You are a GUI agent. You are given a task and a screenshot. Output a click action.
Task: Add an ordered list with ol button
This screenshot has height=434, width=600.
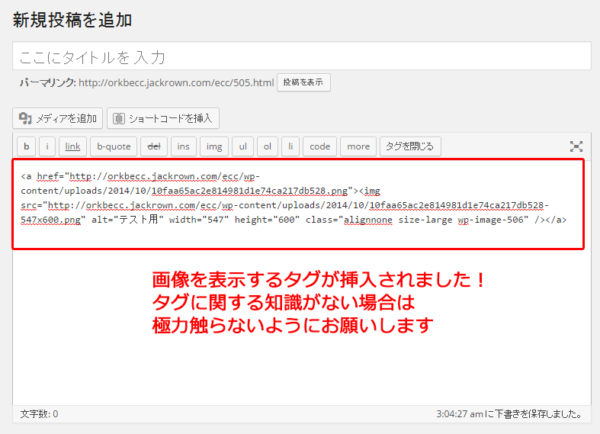pos(267,146)
